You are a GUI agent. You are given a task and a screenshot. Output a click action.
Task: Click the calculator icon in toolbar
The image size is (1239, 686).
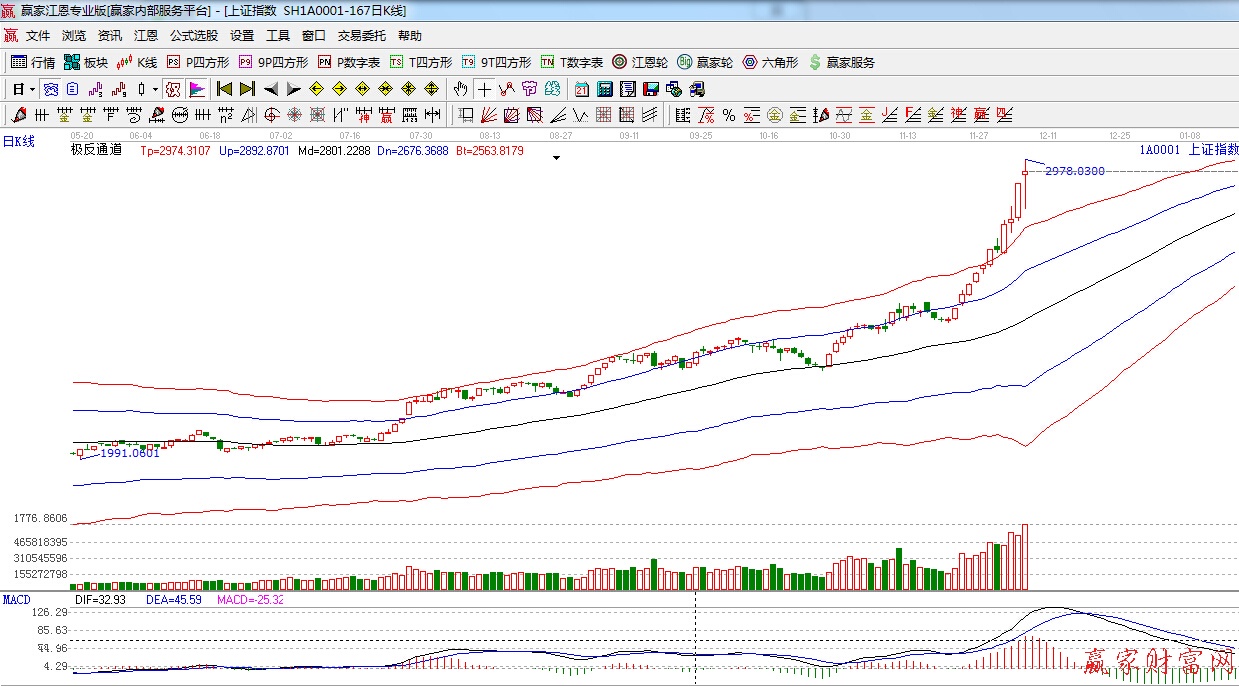pos(604,89)
